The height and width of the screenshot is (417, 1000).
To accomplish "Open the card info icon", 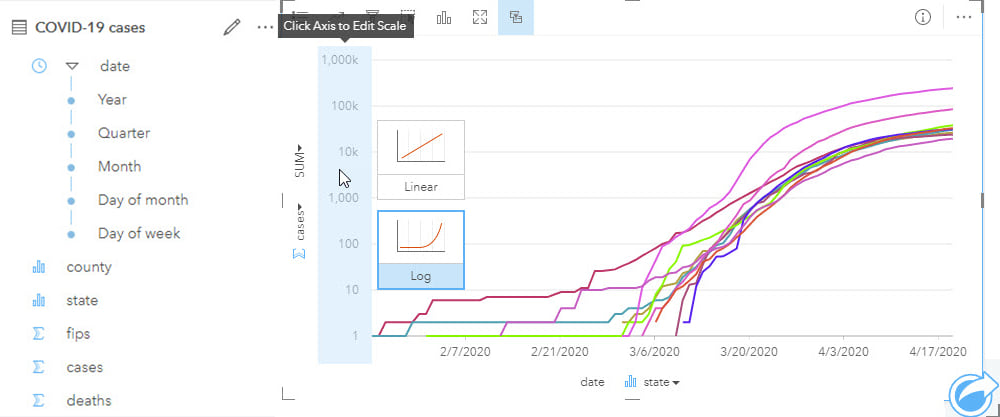I will click(x=923, y=17).
